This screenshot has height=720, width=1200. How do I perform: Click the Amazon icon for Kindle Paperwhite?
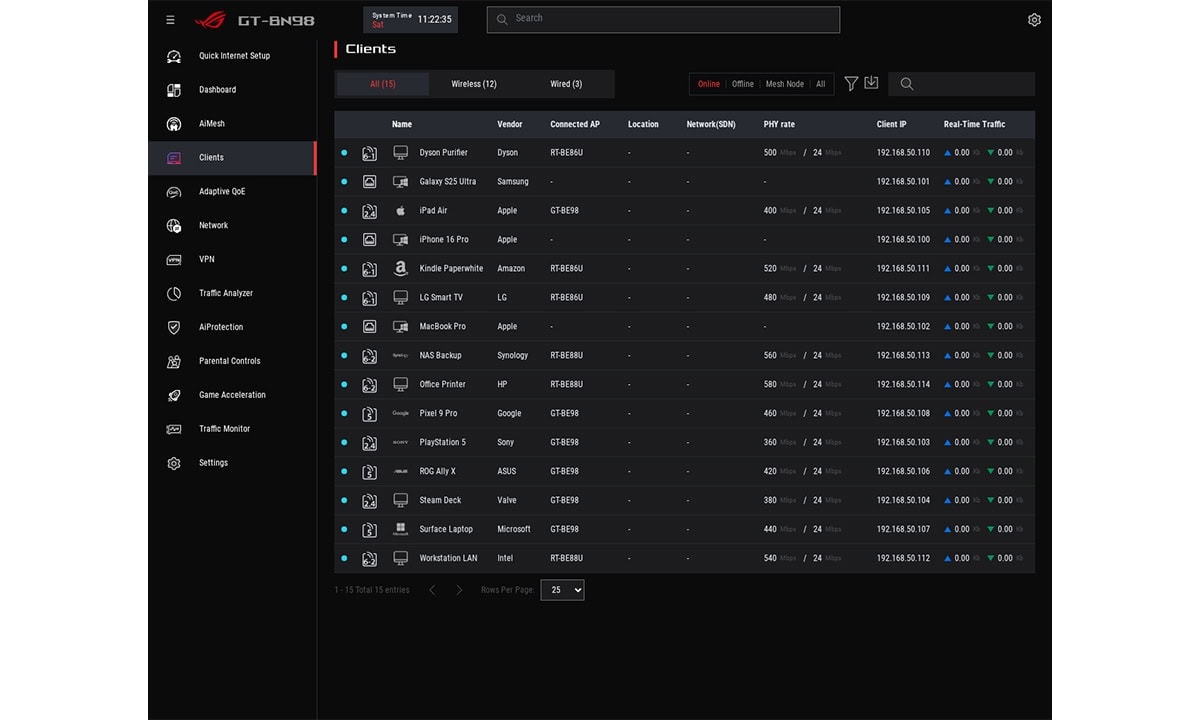click(400, 269)
